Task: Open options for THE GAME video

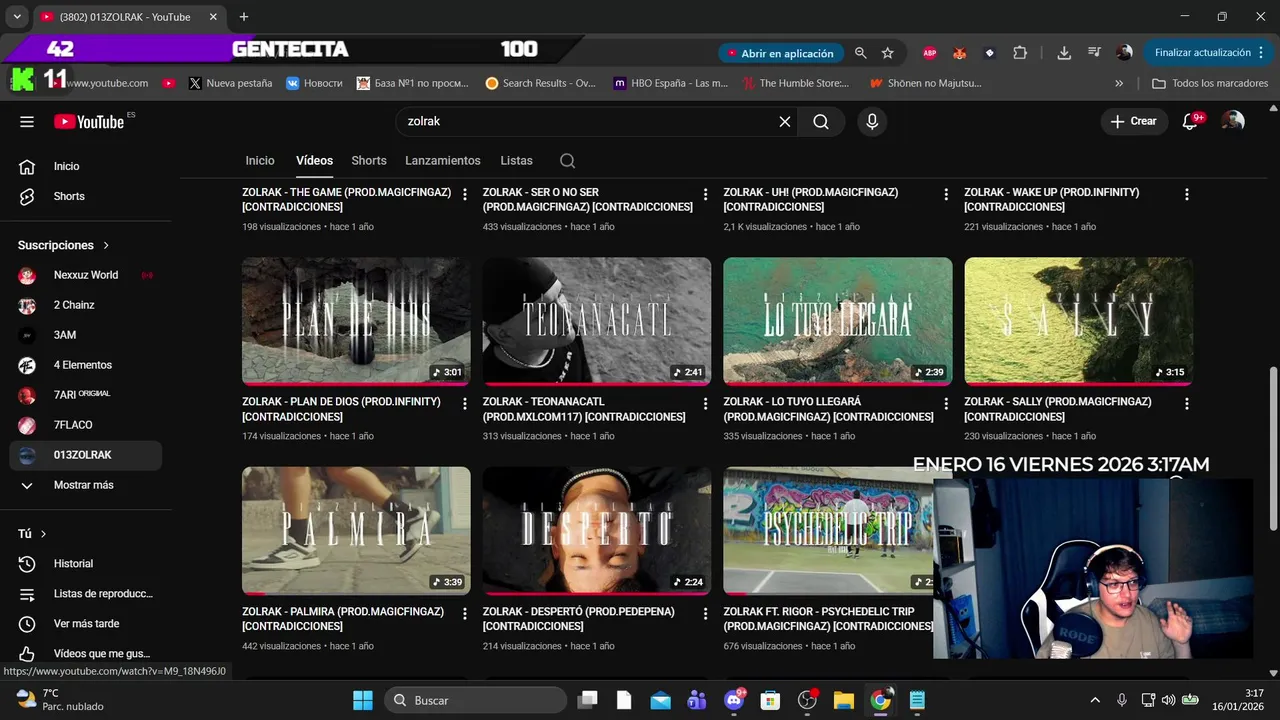Action: (464, 194)
